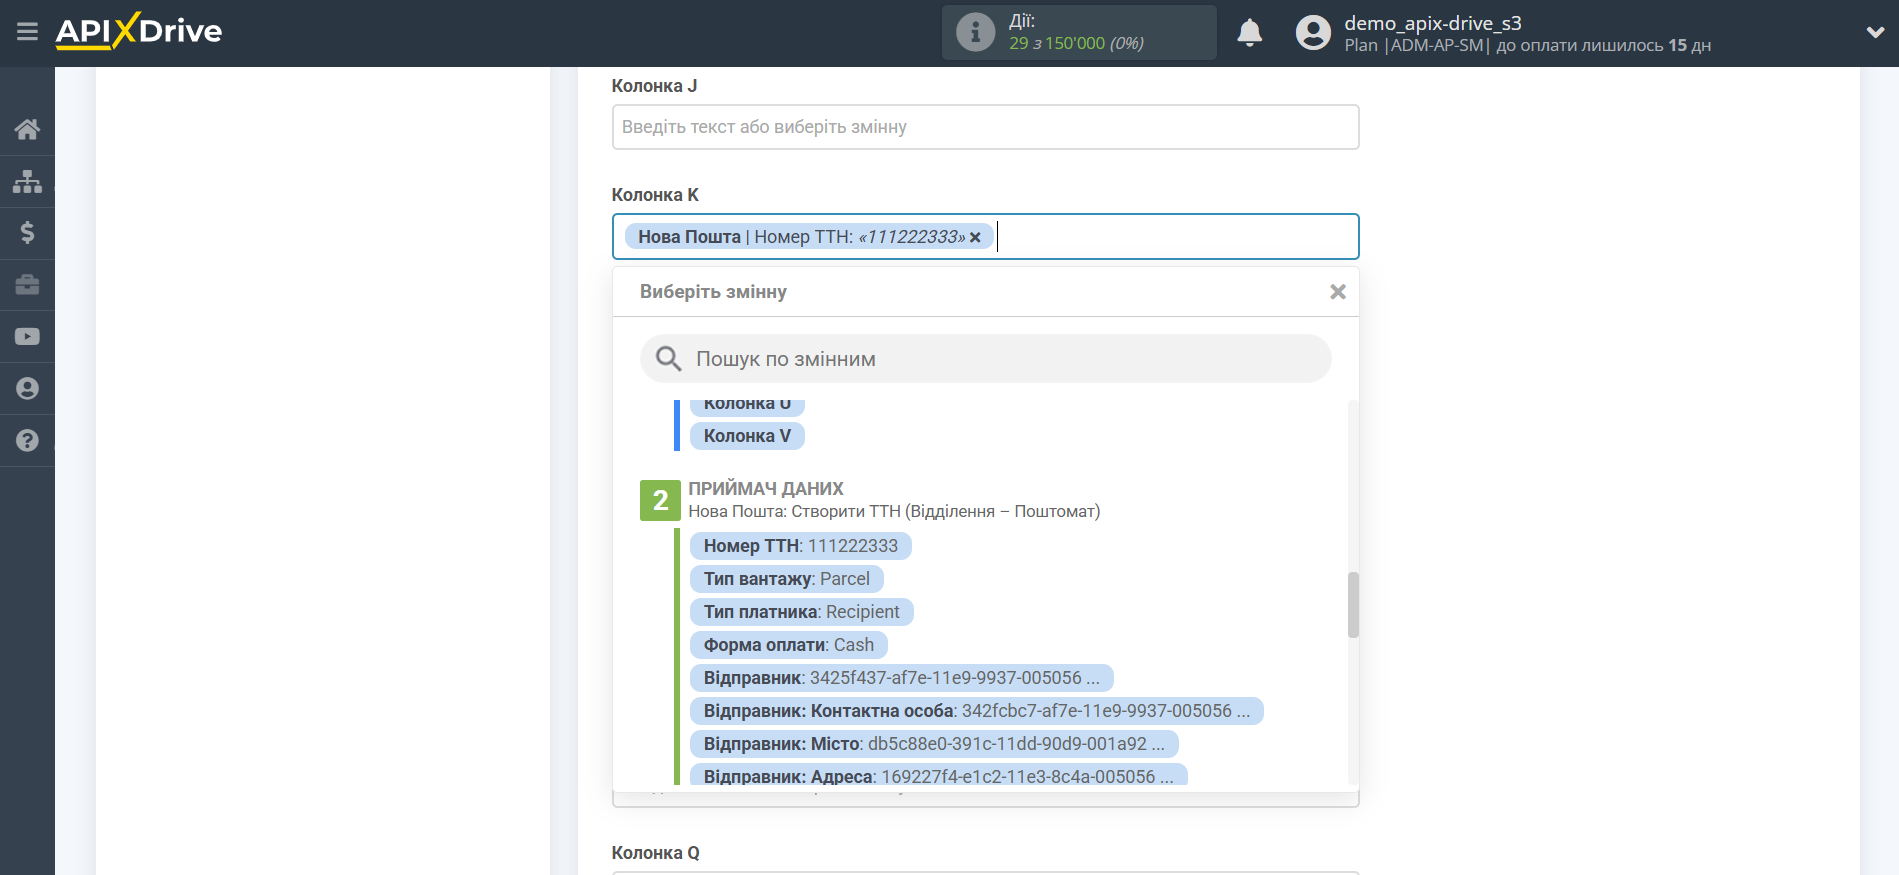1899x875 pixels.
Task: Select the Тип платника: Recipient variable
Action: (801, 612)
